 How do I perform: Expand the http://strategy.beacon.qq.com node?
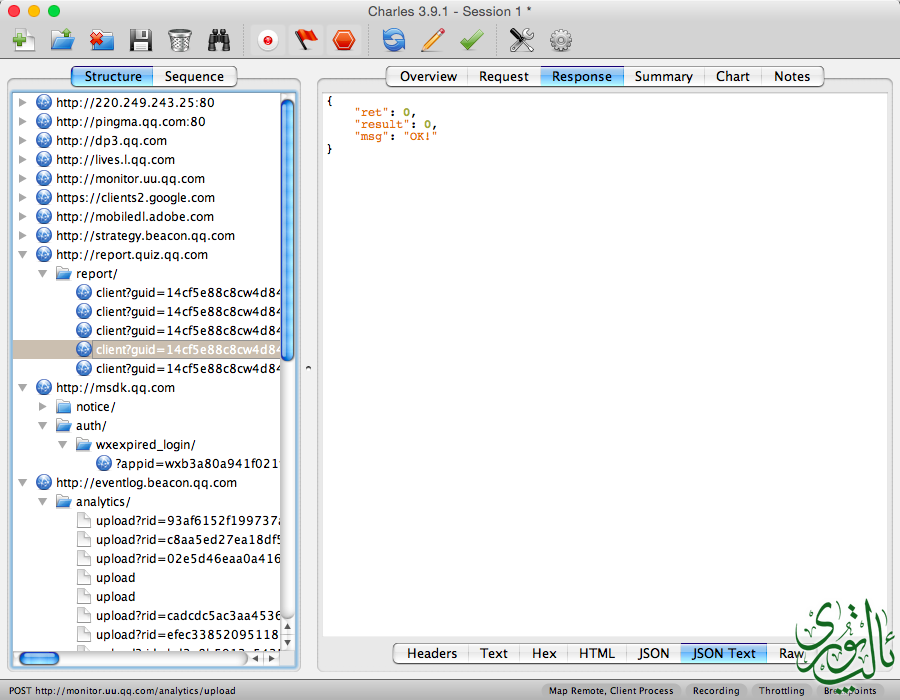click(22, 235)
